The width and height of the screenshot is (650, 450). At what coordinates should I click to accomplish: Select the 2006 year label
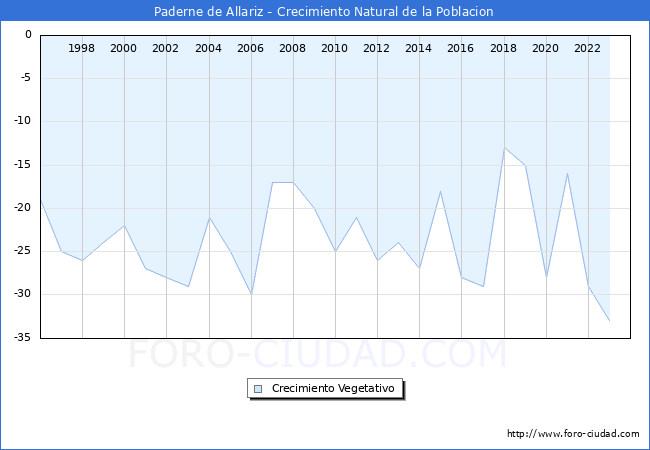click(250, 48)
